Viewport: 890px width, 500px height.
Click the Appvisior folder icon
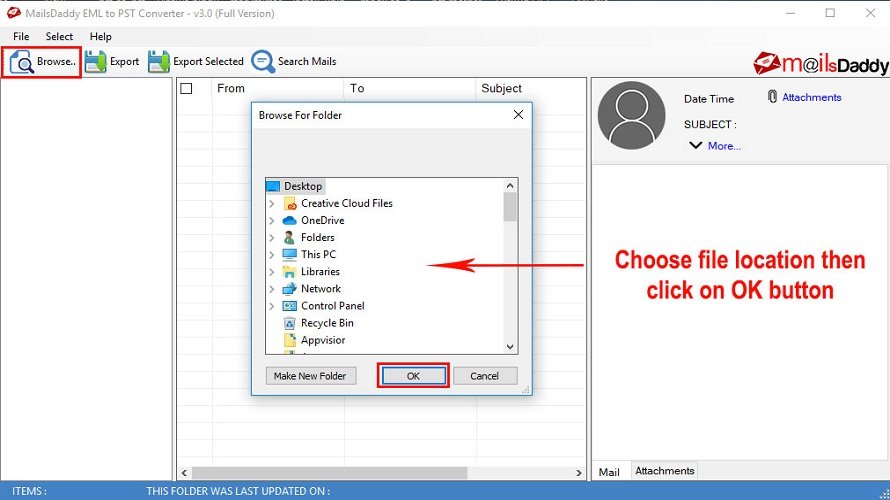(x=289, y=340)
